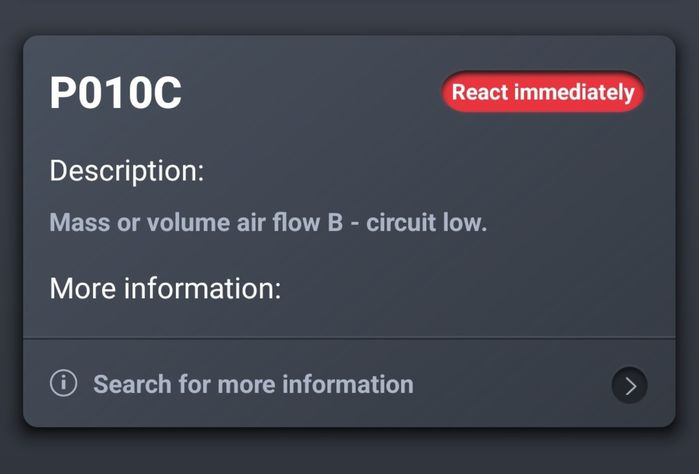This screenshot has height=474, width=699.
Task: Expand the Search for more information row
Action: [x=349, y=383]
